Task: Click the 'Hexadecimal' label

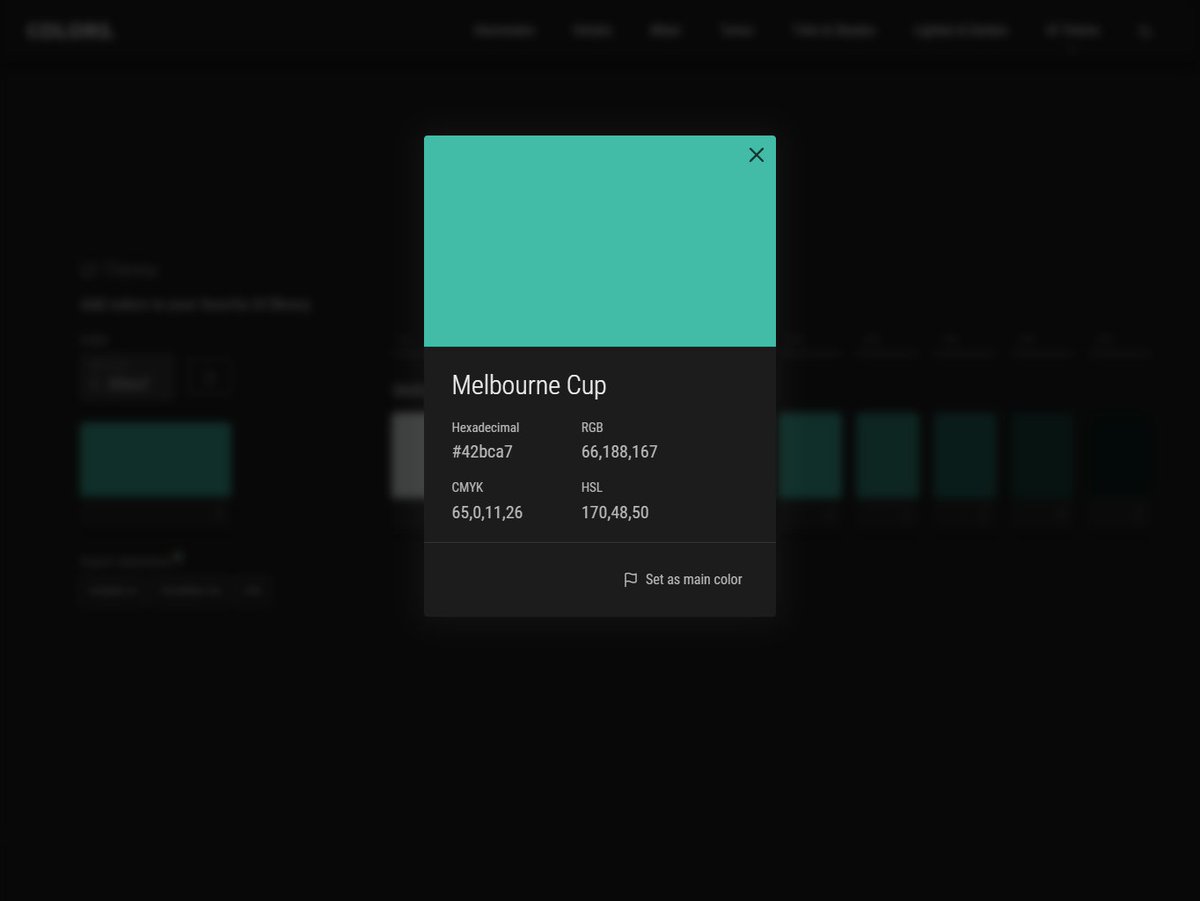Action: click(485, 428)
